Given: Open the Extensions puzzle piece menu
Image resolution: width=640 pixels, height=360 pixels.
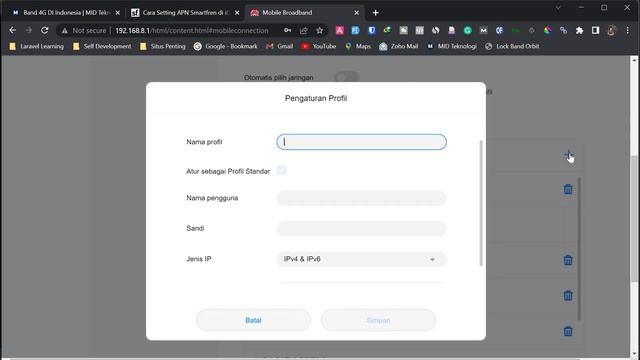Looking at the screenshot, I should tap(579, 31).
